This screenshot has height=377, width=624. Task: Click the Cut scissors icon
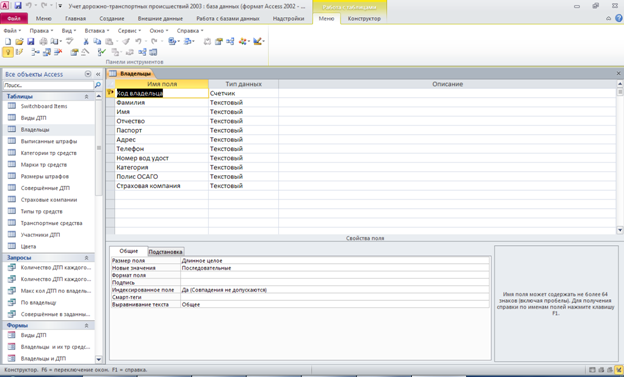(86, 41)
